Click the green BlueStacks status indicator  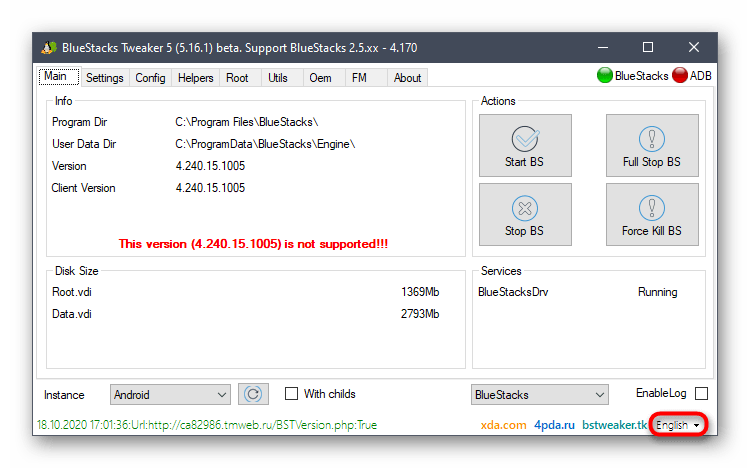point(605,76)
